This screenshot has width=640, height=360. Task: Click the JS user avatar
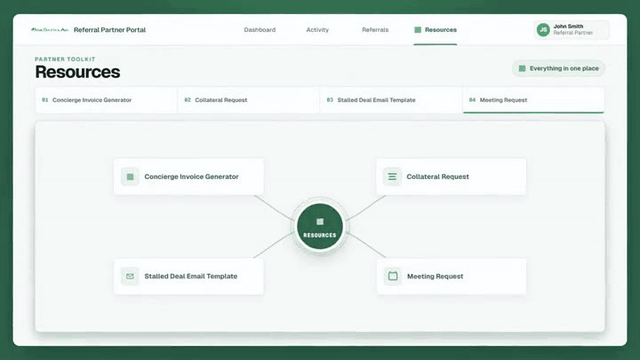click(543, 29)
